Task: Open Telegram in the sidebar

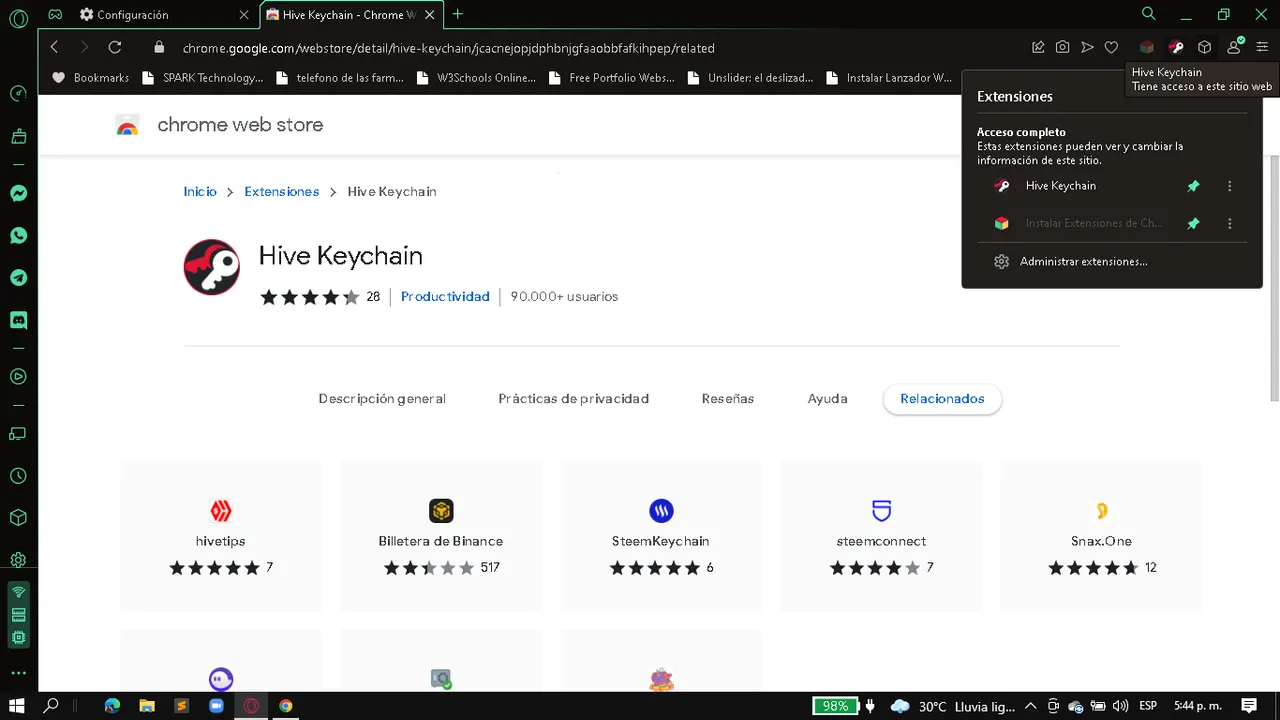Action: 18,278
